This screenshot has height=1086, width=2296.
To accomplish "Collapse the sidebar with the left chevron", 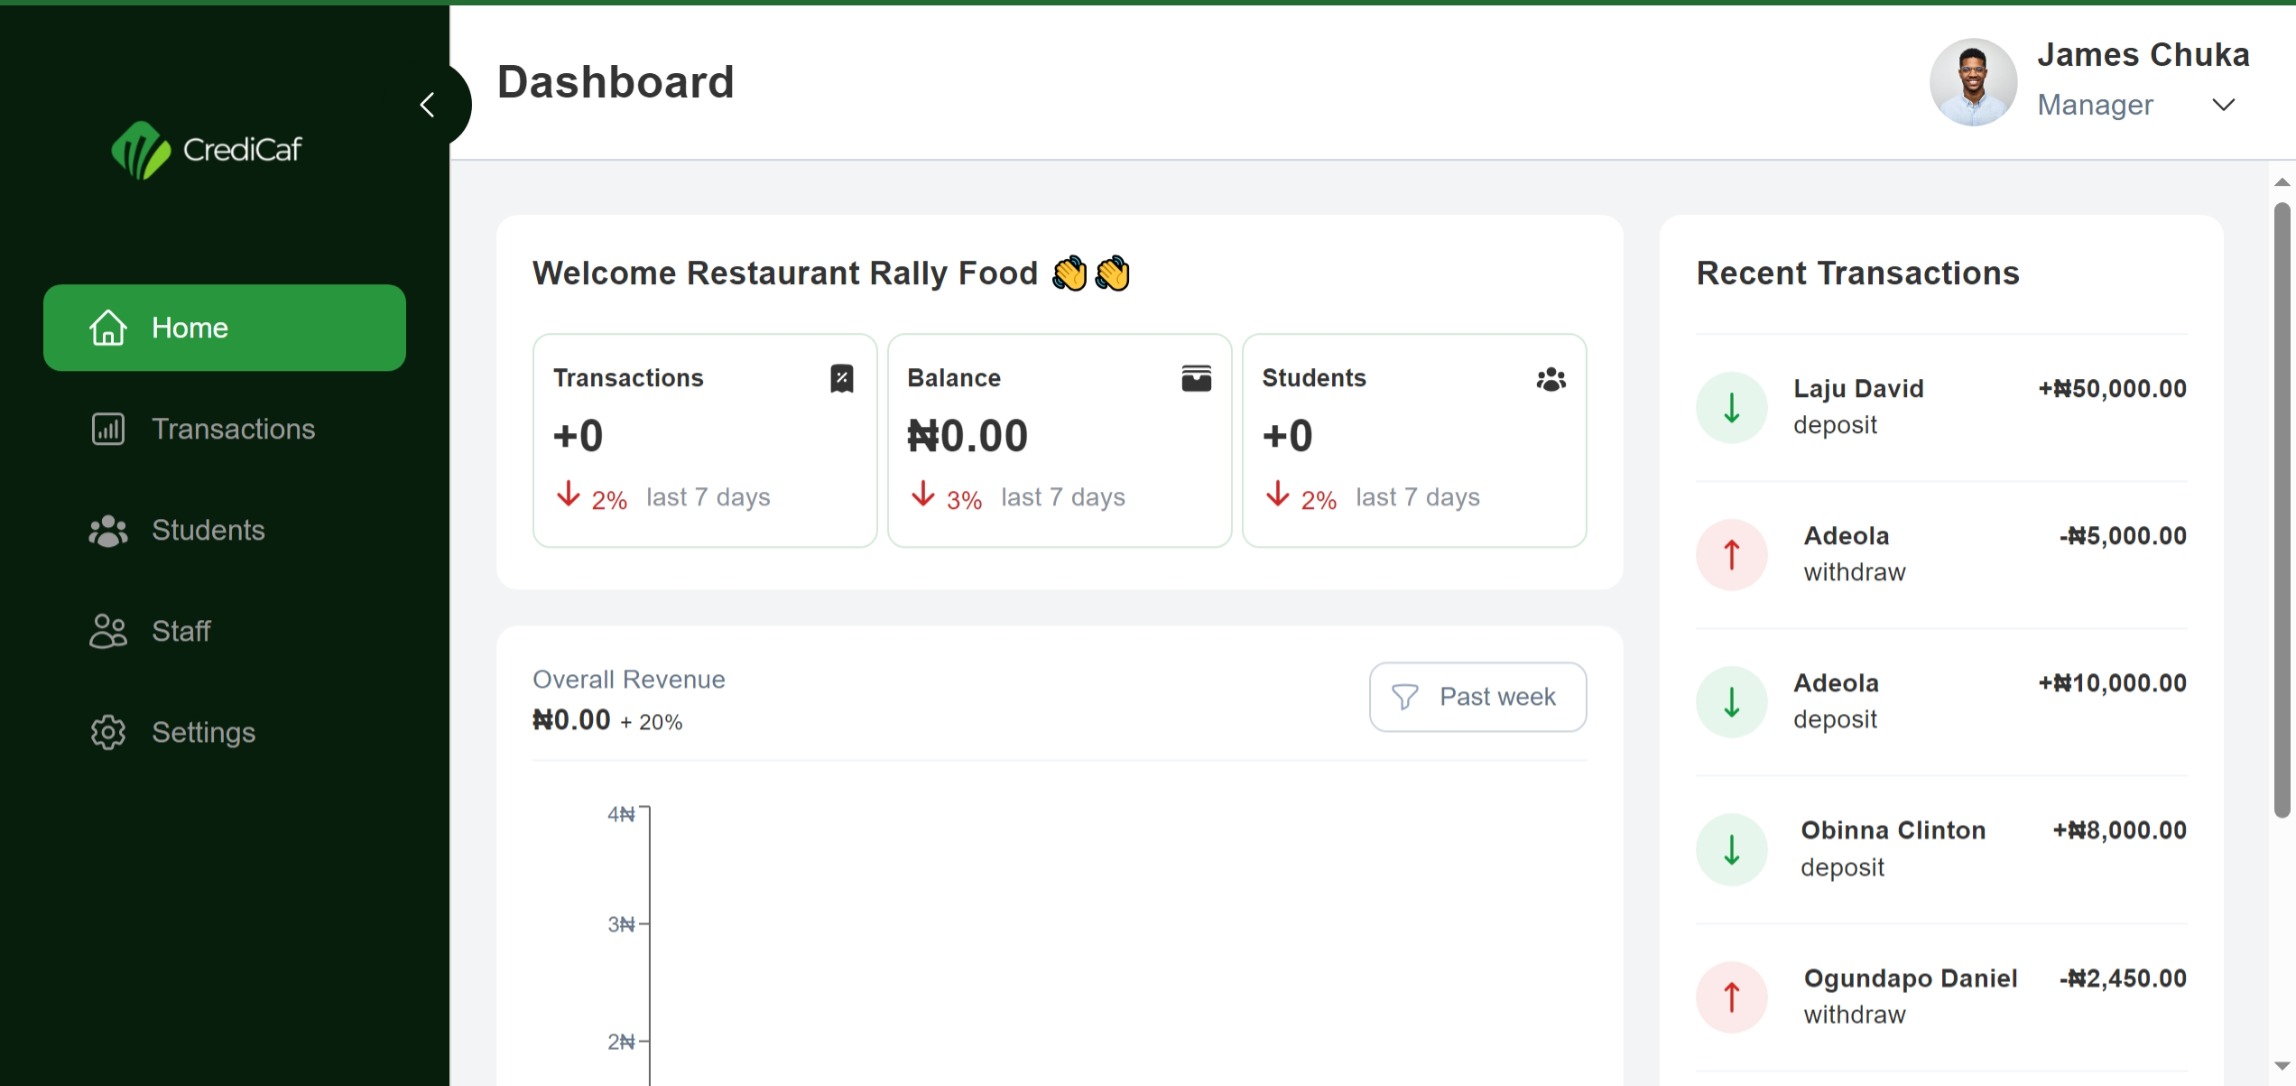I will 428,105.
